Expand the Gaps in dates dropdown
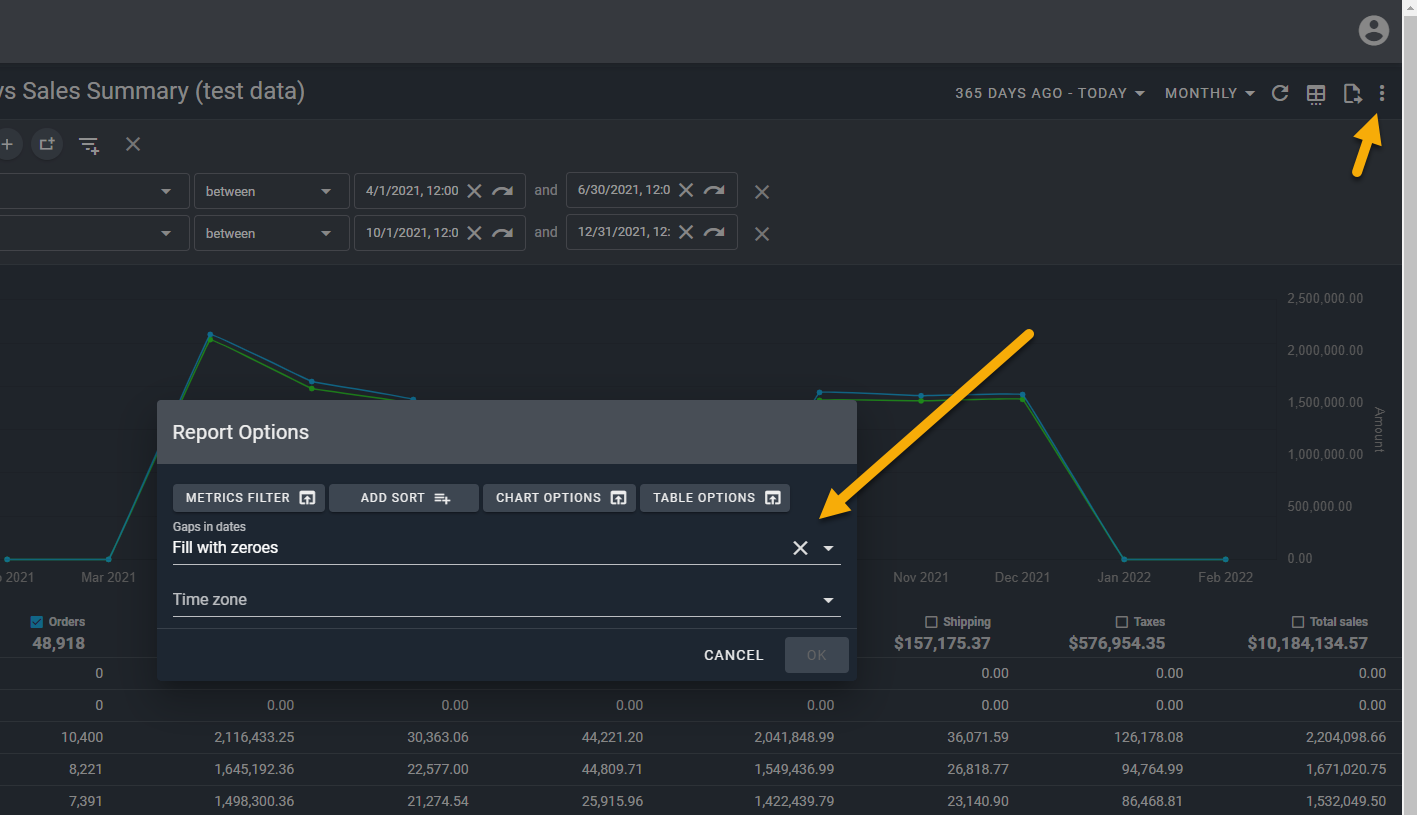Image resolution: width=1417 pixels, height=815 pixels. click(x=828, y=548)
